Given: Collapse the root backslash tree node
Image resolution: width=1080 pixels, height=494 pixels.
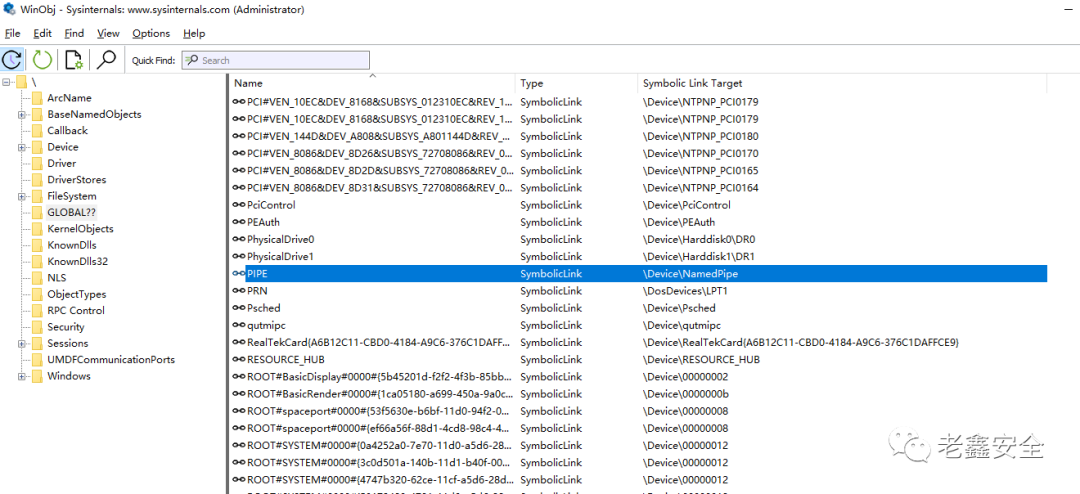Looking at the screenshot, I should coord(7,82).
